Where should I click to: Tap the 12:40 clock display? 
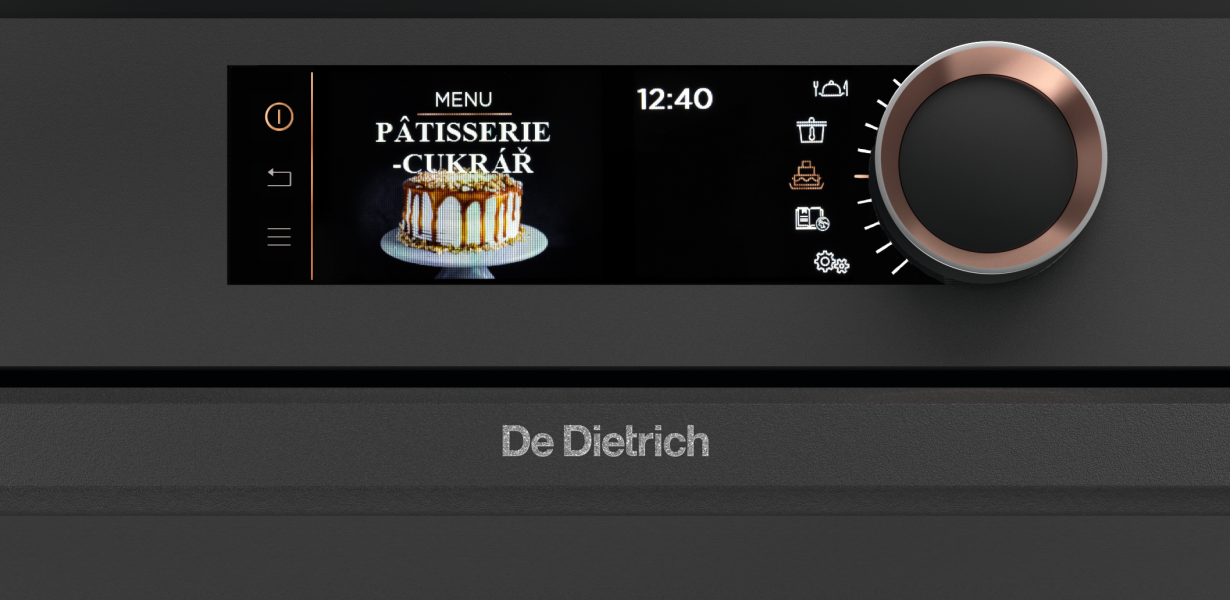click(x=675, y=98)
